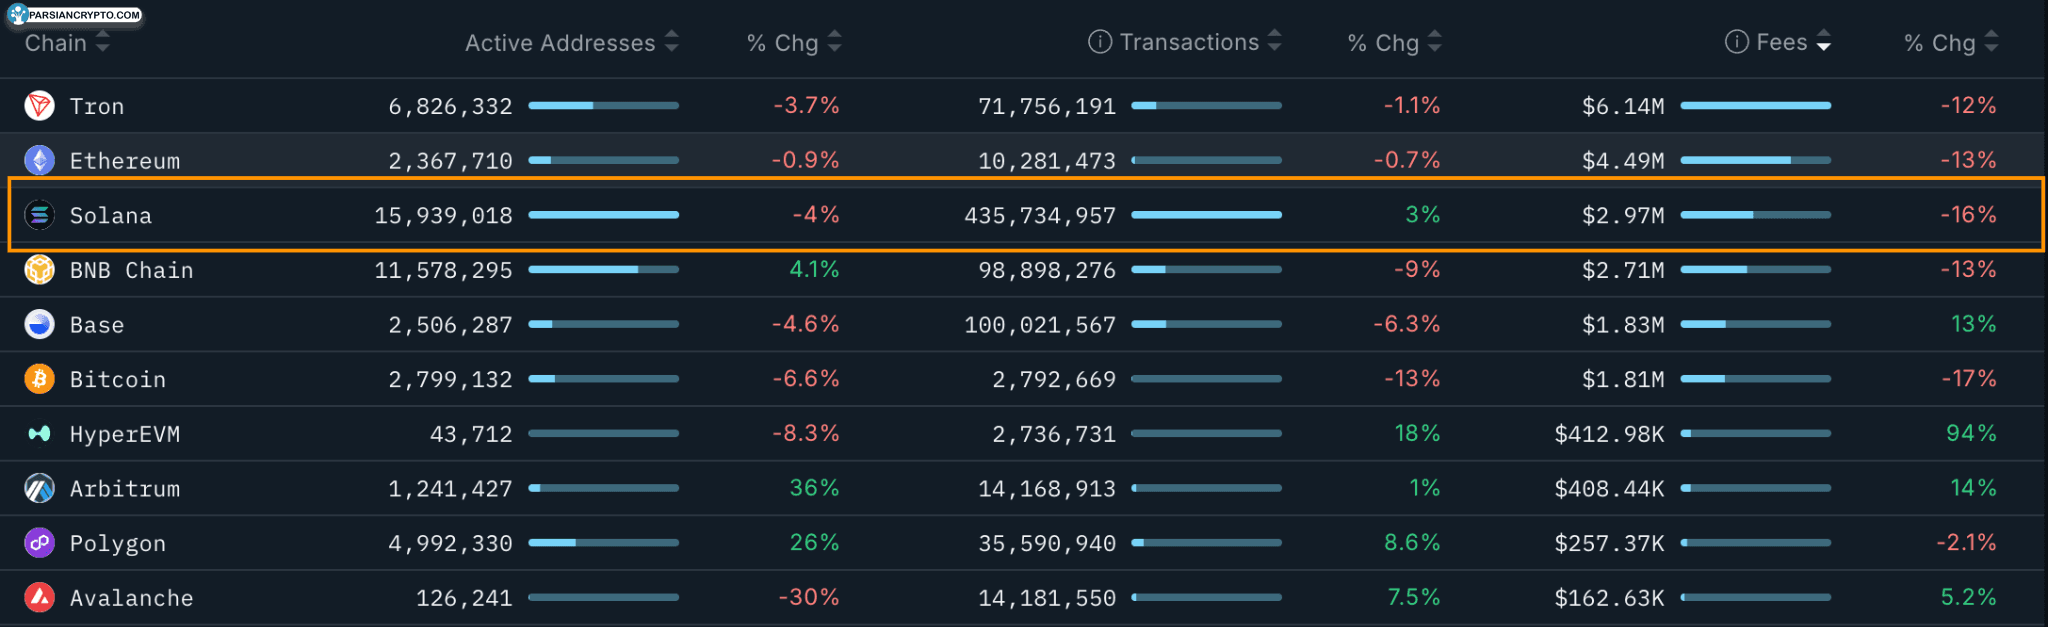Sort by the Transactions column header
2048x627 pixels.
click(1188, 42)
